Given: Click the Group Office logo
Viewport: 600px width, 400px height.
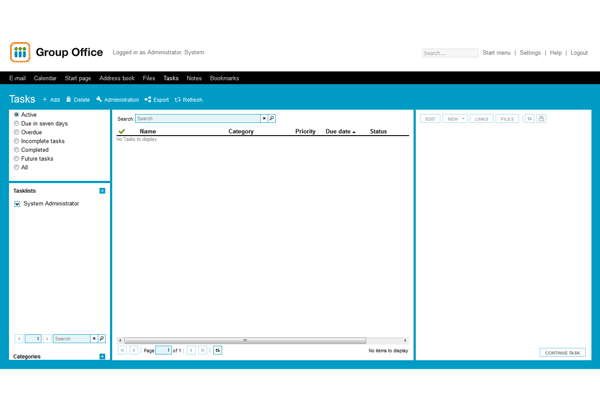Looking at the screenshot, I should click(20, 53).
